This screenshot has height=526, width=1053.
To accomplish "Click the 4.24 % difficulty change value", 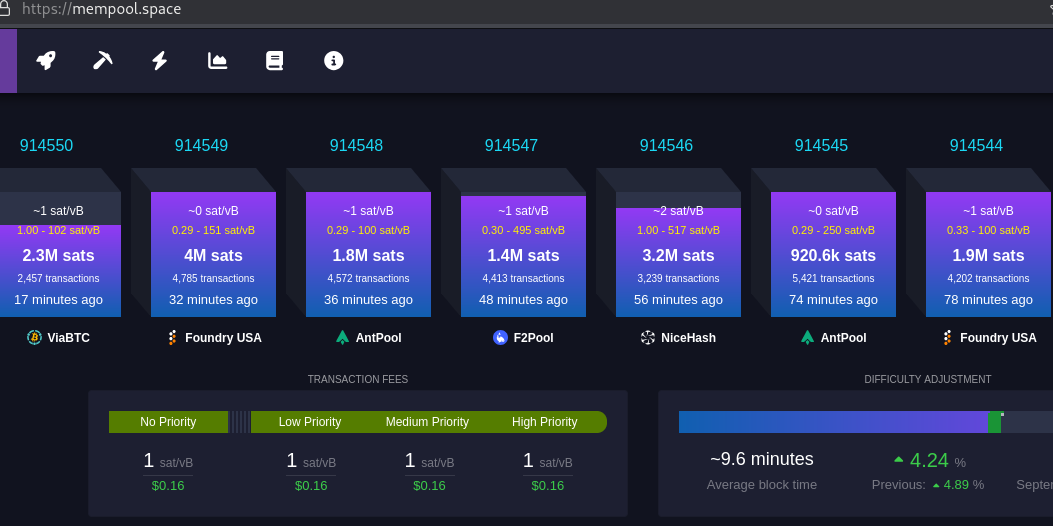I will 930,461.
